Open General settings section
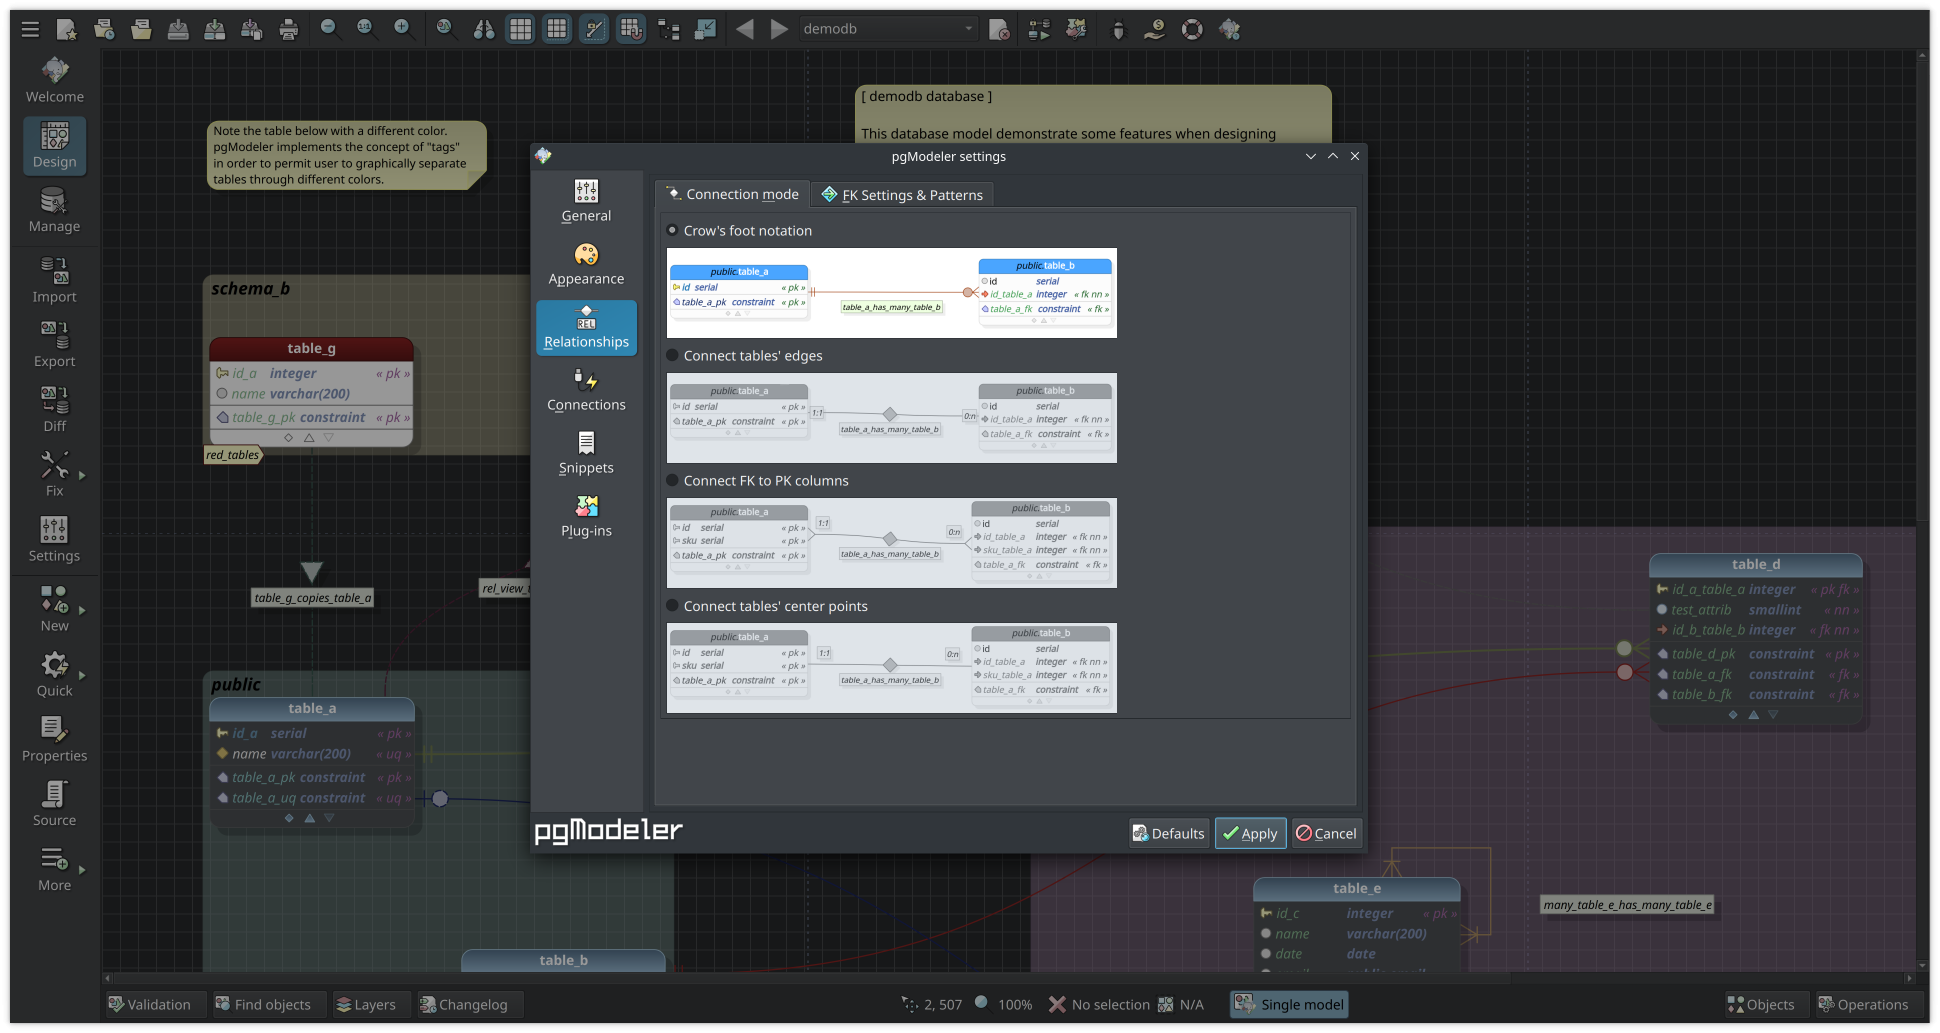Screen dimensions: 1940x1033 (x=586, y=201)
